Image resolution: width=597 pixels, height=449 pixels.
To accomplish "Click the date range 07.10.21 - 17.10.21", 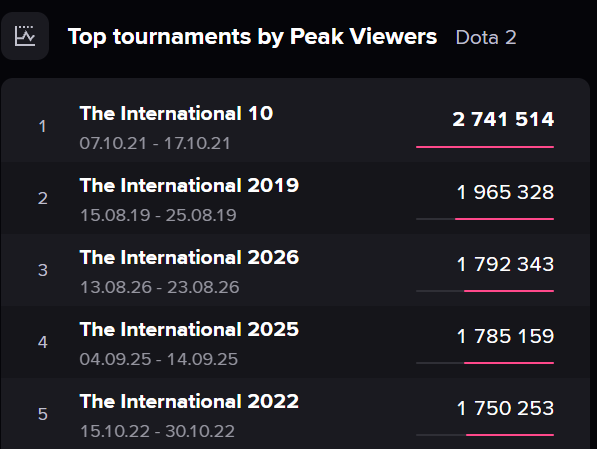I will click(x=155, y=144).
